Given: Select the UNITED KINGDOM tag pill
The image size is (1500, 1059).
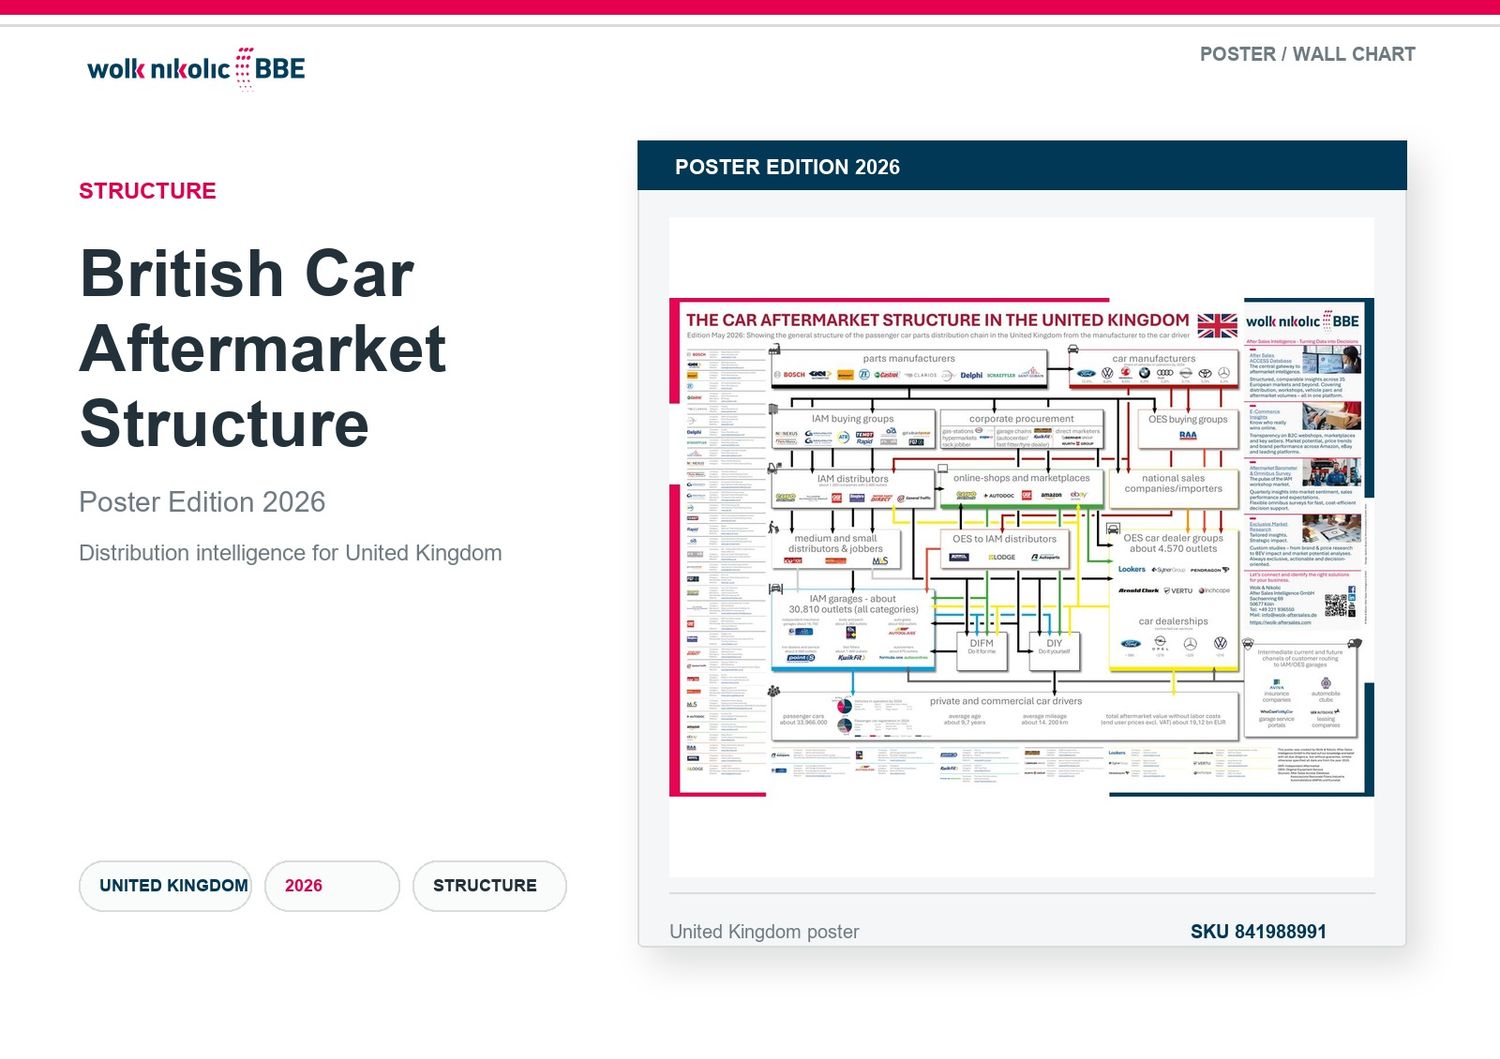Looking at the screenshot, I should click(x=165, y=886).
